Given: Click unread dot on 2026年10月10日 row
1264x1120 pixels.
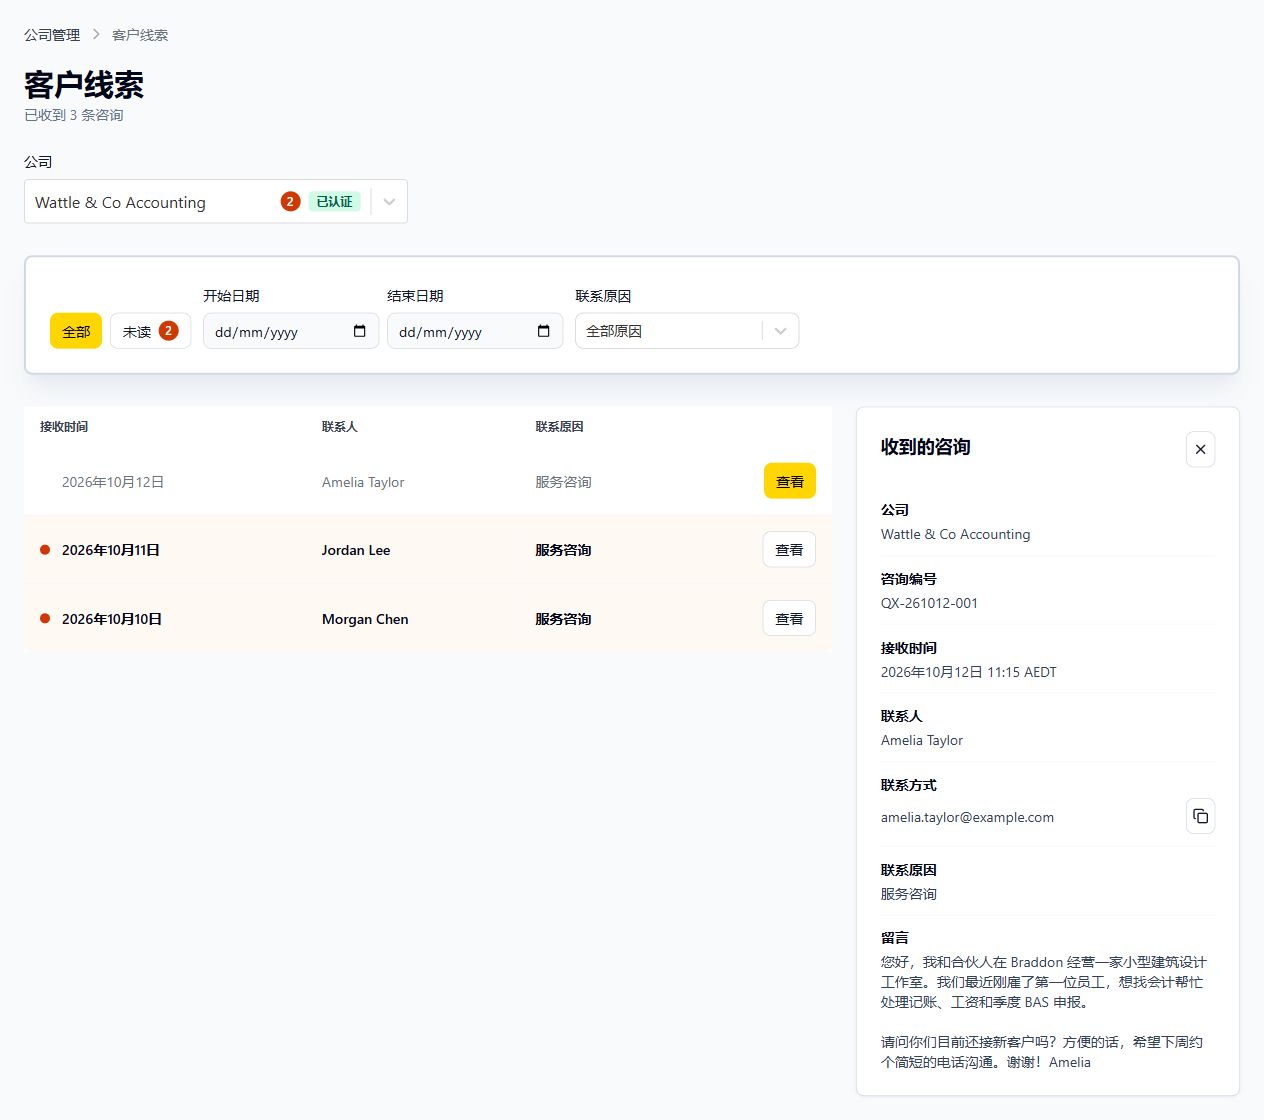Looking at the screenshot, I should coord(45,619).
